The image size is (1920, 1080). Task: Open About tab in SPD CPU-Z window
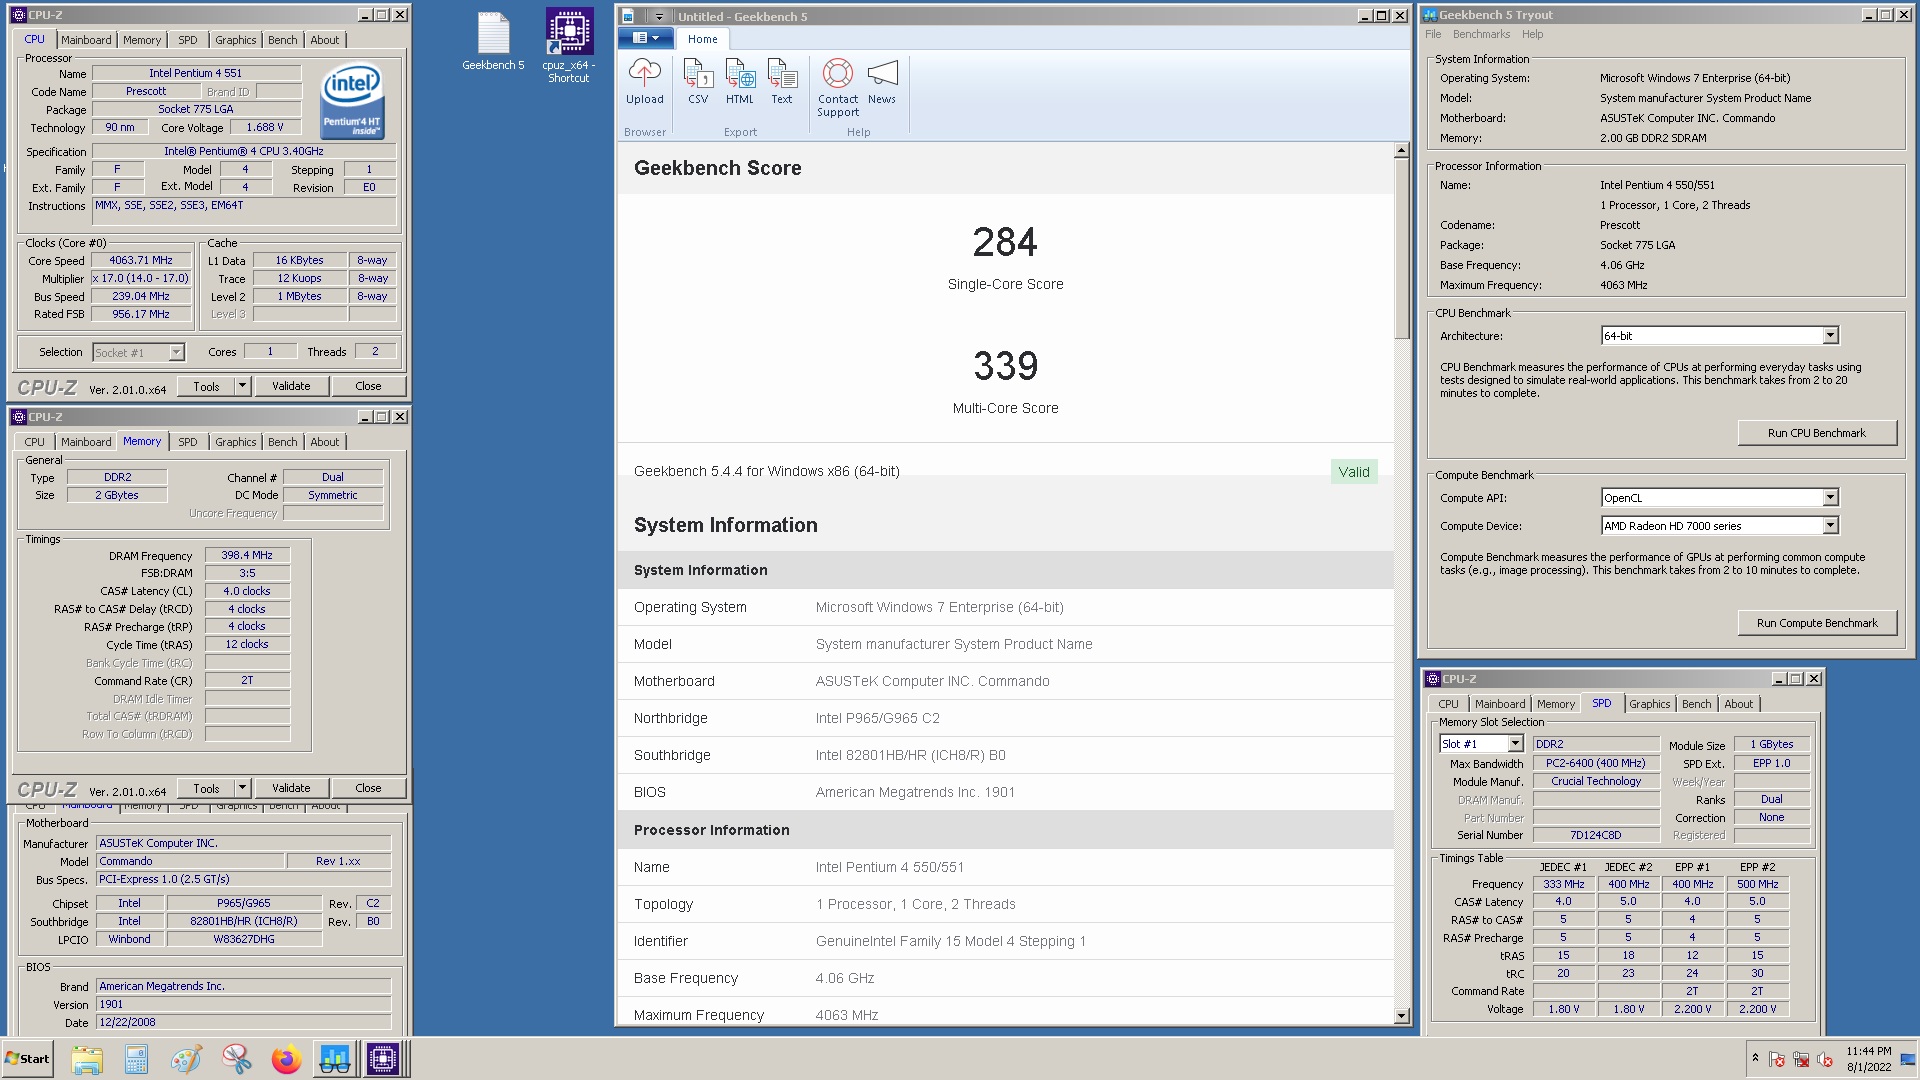(1738, 704)
